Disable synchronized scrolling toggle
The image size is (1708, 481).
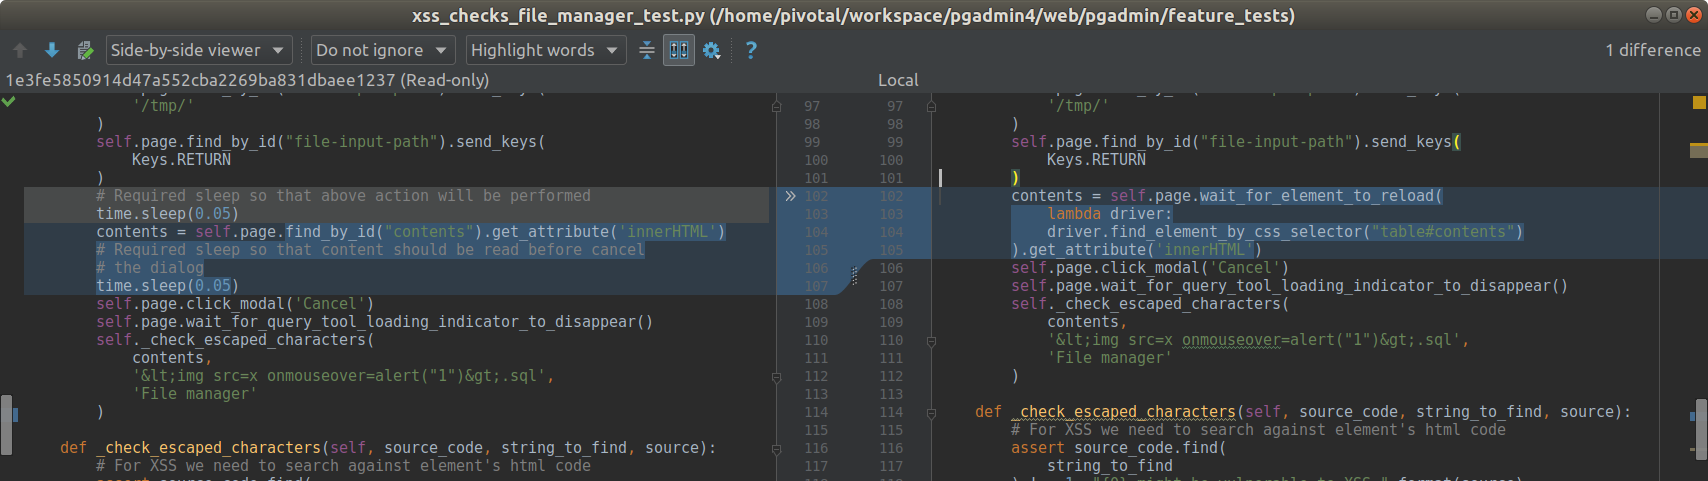coord(679,50)
